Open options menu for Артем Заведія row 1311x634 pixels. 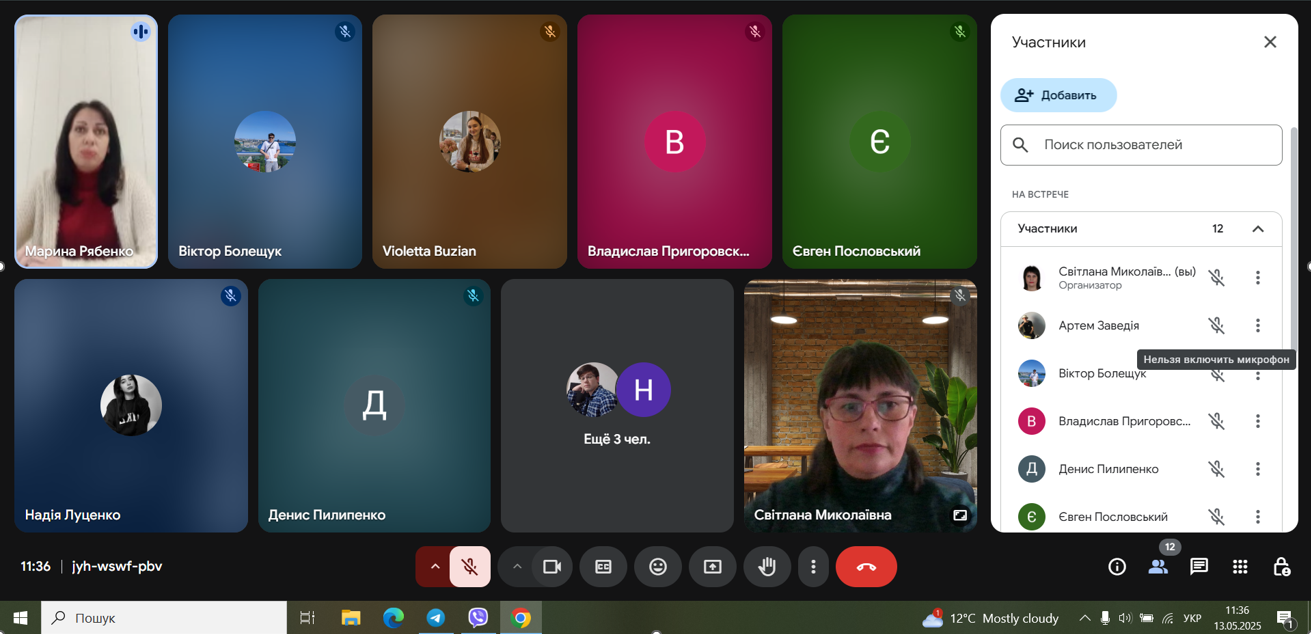(x=1258, y=326)
